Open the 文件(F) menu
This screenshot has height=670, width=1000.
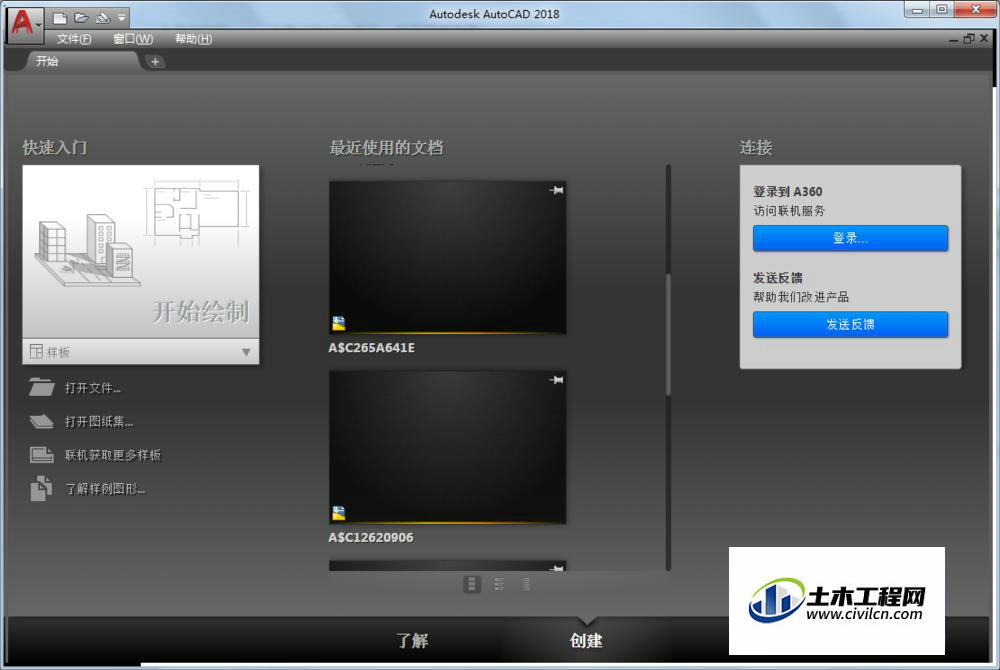[74, 39]
